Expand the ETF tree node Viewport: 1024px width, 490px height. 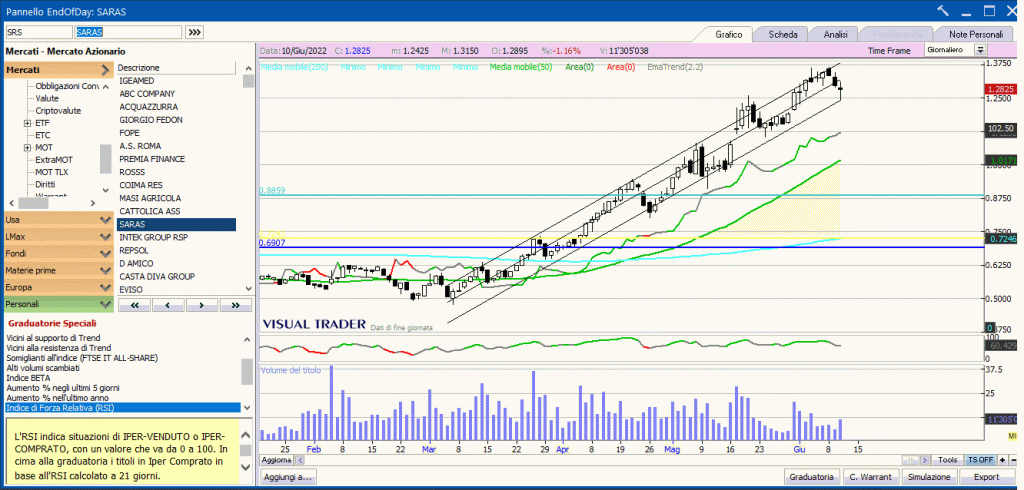pos(27,123)
